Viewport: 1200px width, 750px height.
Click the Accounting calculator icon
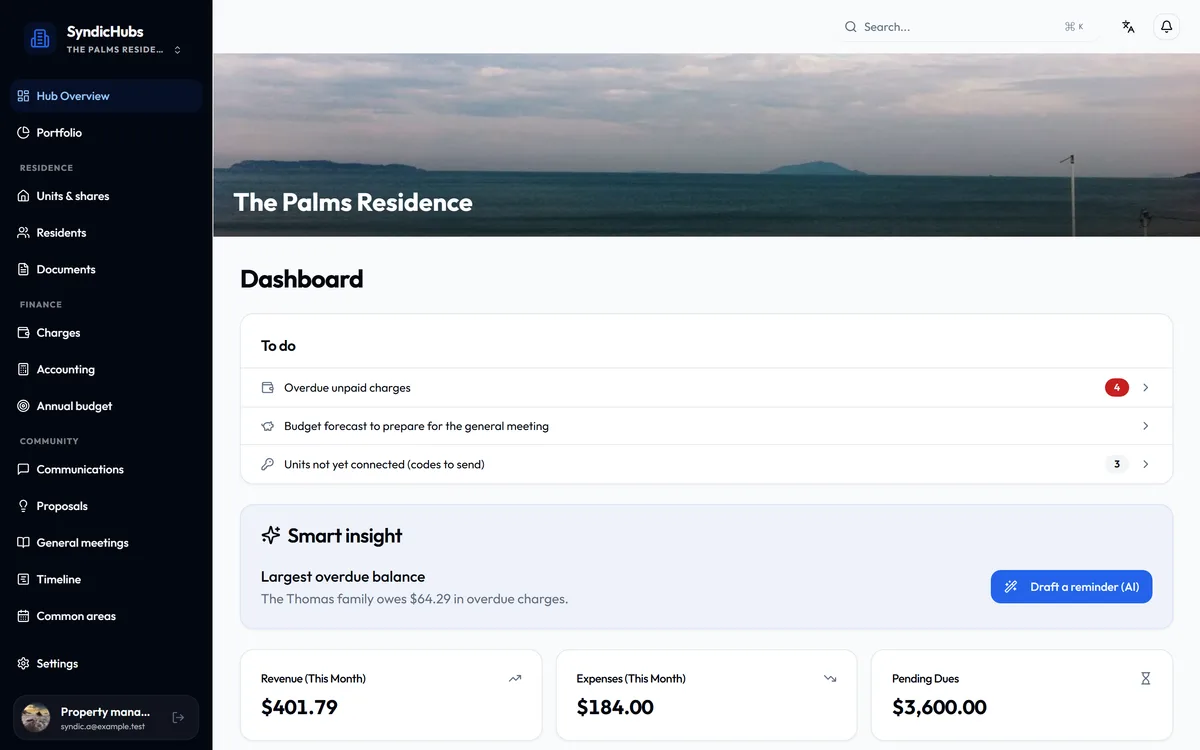tap(23, 369)
